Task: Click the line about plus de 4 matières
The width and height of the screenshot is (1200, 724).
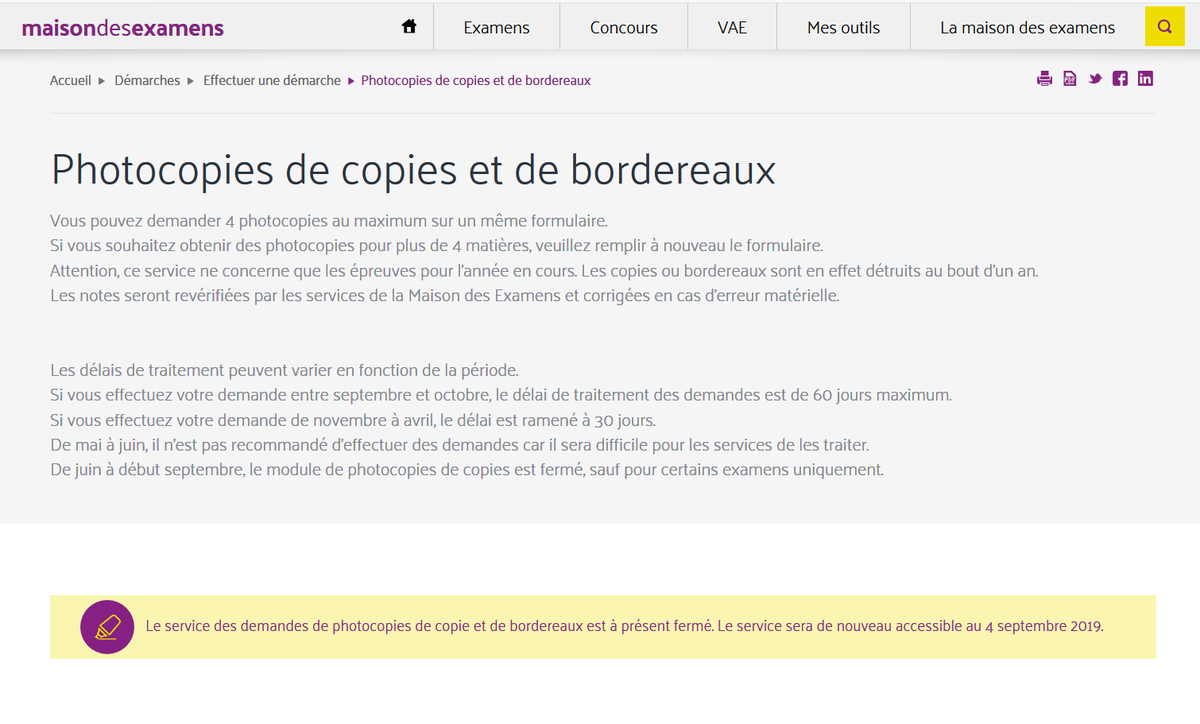Action: [437, 245]
